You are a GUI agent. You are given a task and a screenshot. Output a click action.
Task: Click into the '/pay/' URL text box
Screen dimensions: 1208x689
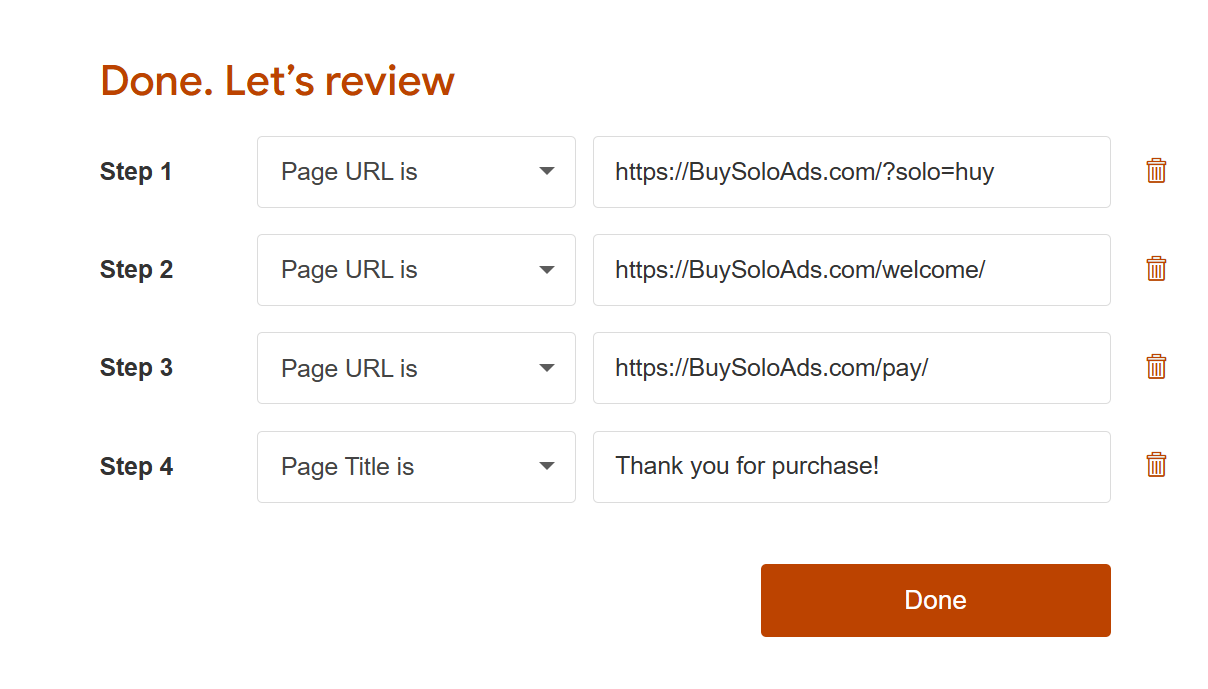(x=851, y=368)
